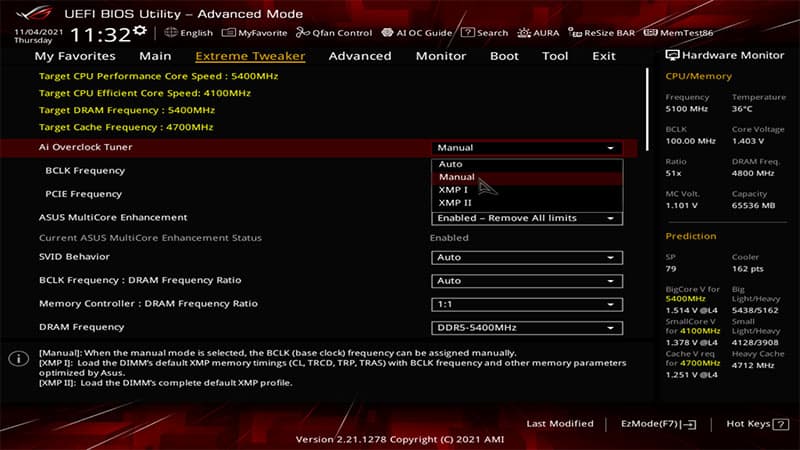This screenshot has width=800, height=450.
Task: Select the Extreme Tweaker tab
Action: click(x=250, y=56)
